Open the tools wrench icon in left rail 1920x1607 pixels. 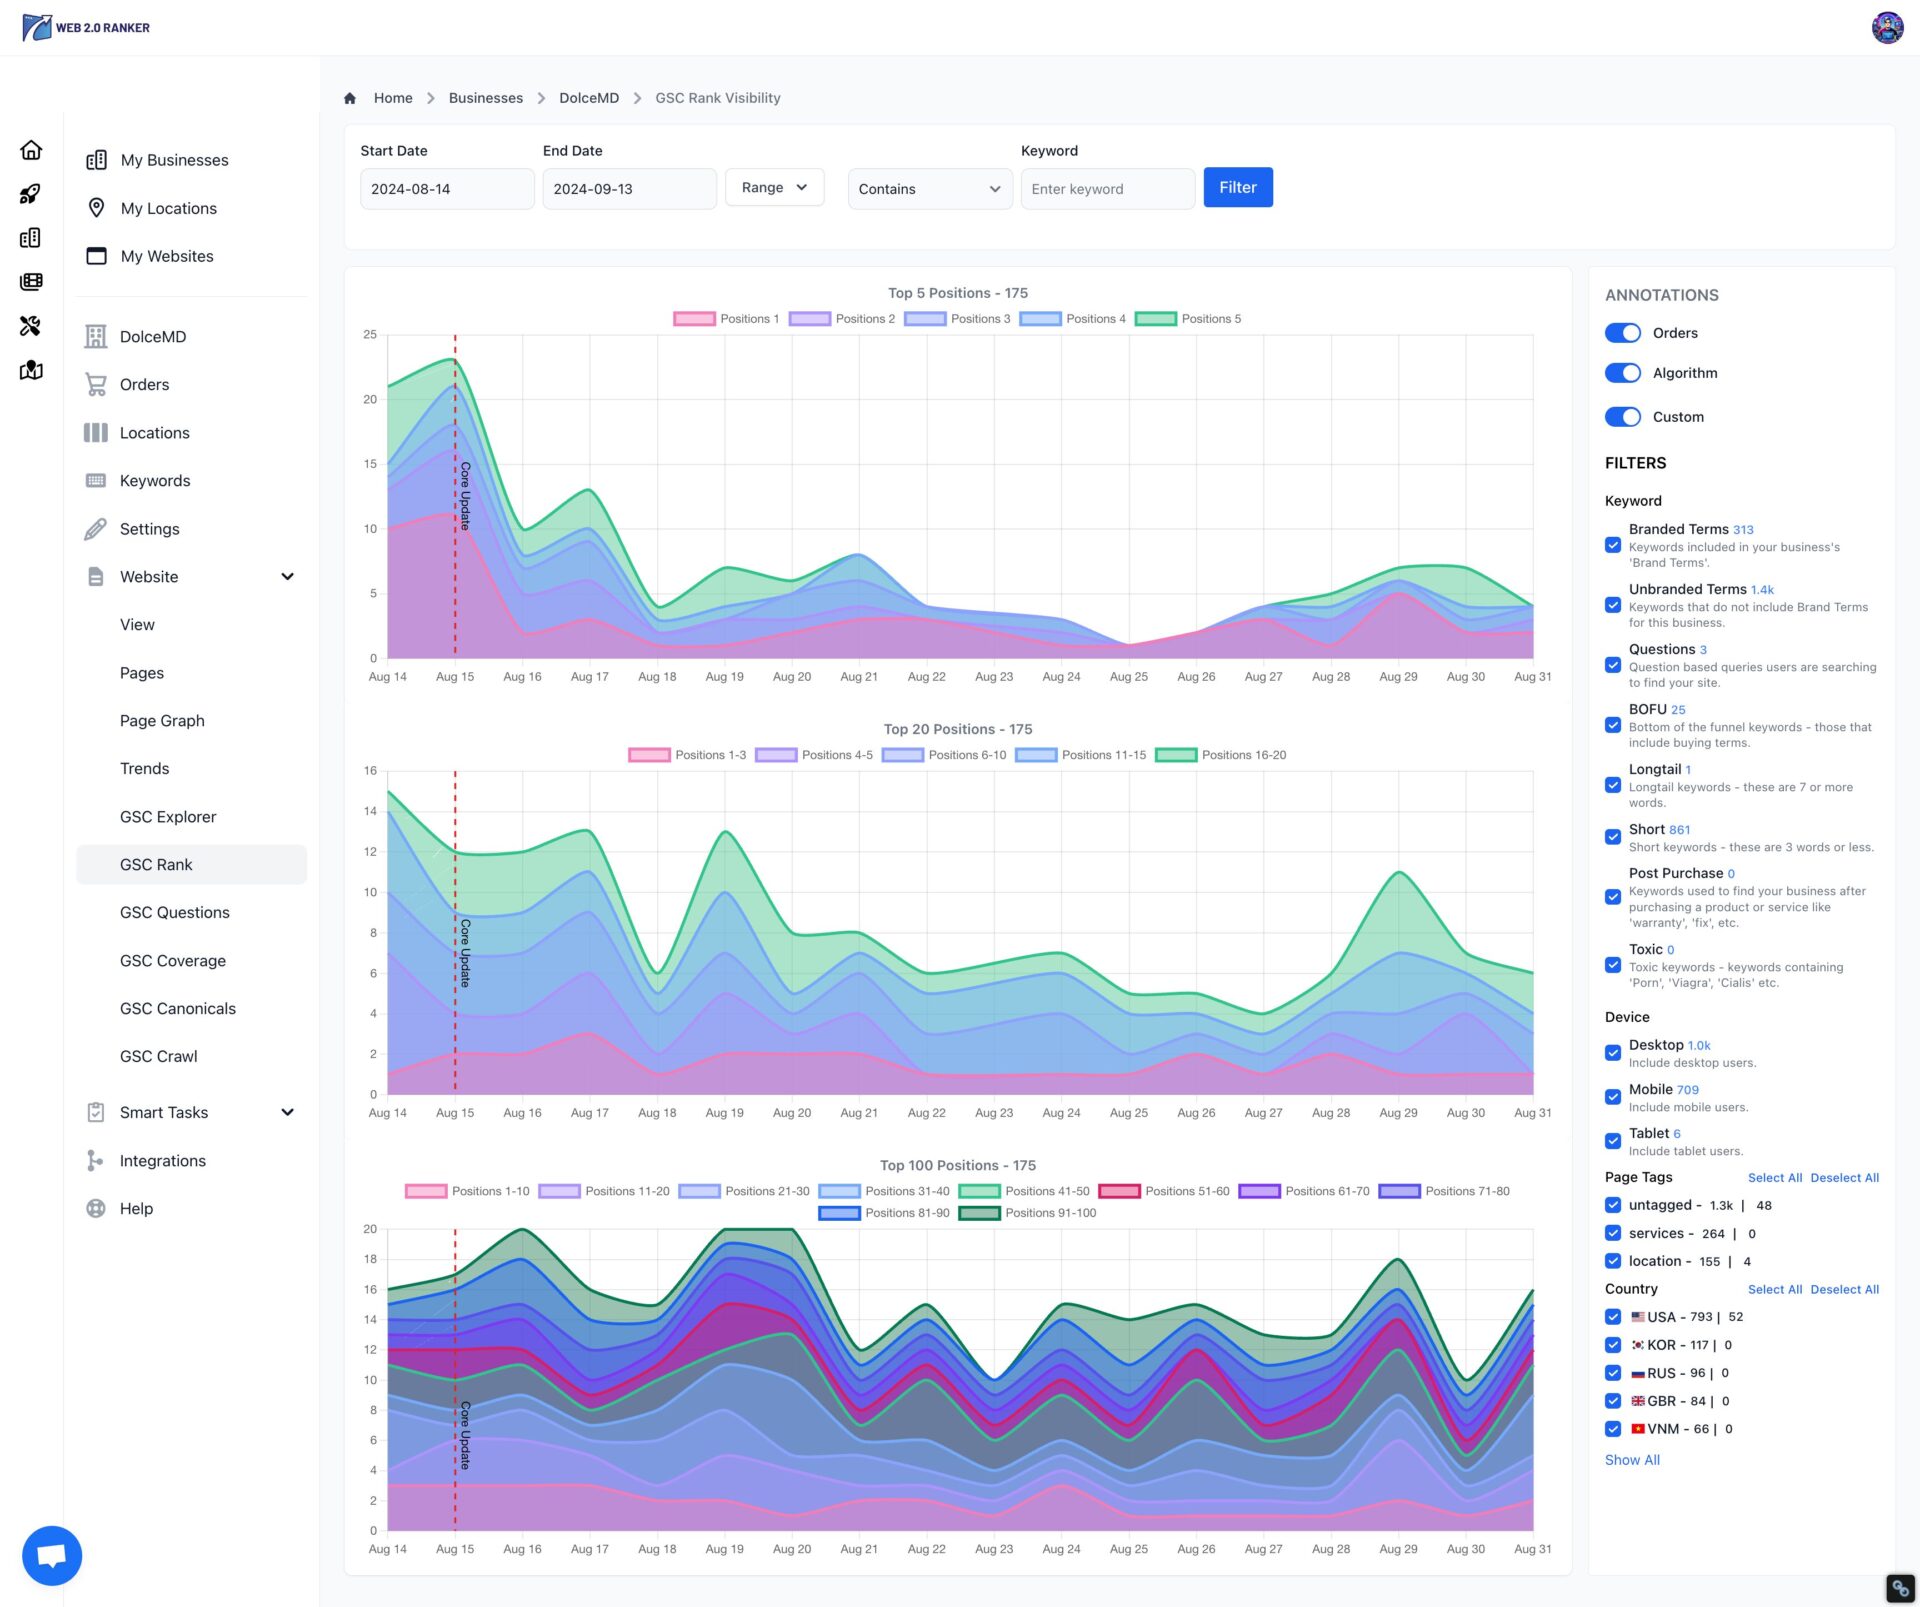(31, 326)
